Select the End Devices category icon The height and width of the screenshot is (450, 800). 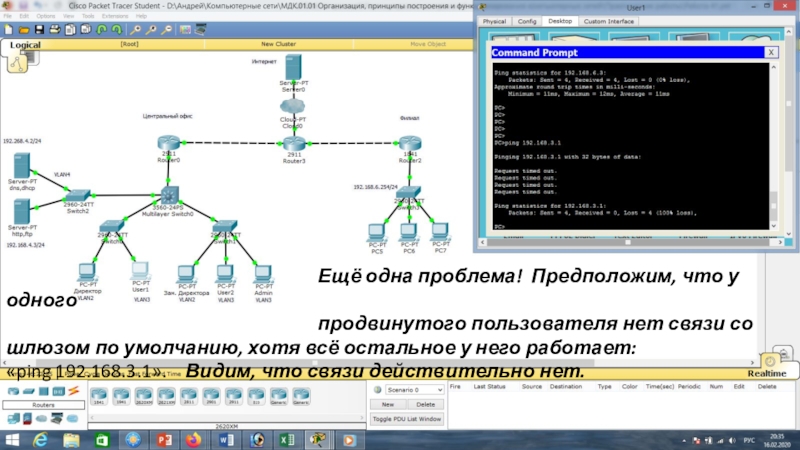pyautogui.click(x=13, y=419)
